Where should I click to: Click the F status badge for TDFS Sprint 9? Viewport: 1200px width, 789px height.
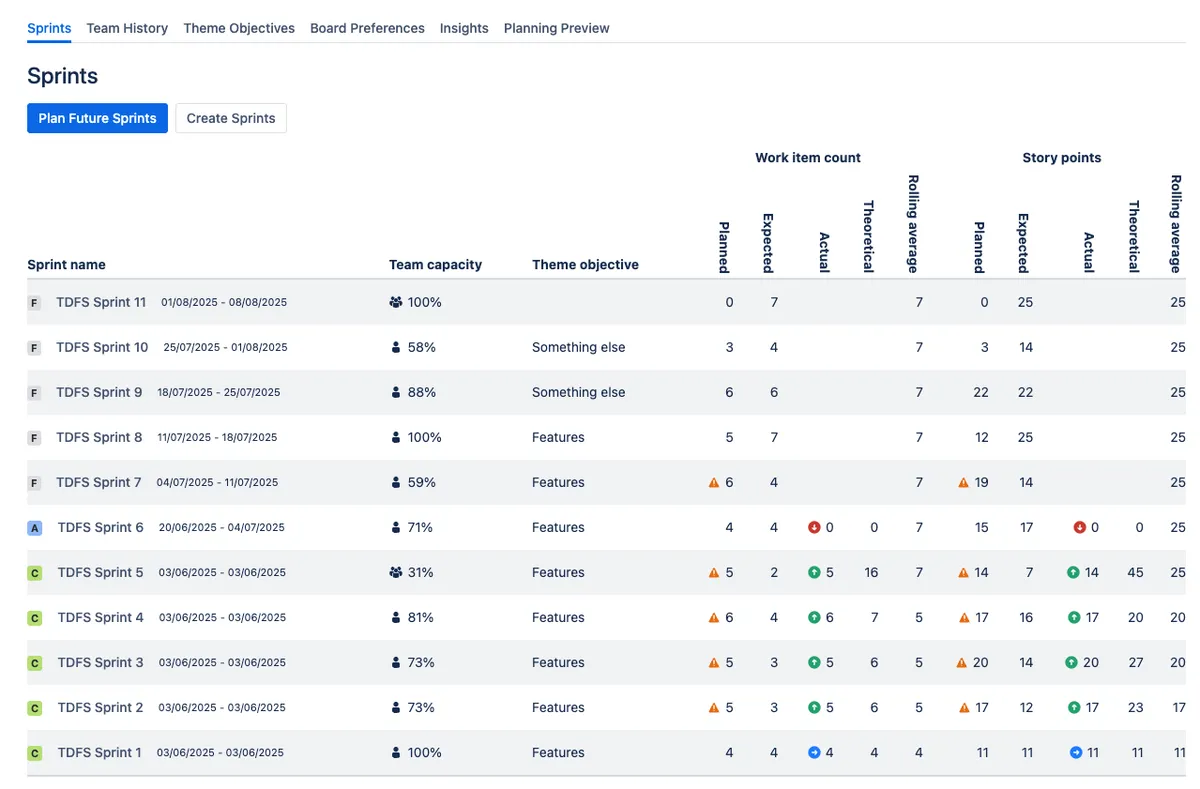[34, 393]
